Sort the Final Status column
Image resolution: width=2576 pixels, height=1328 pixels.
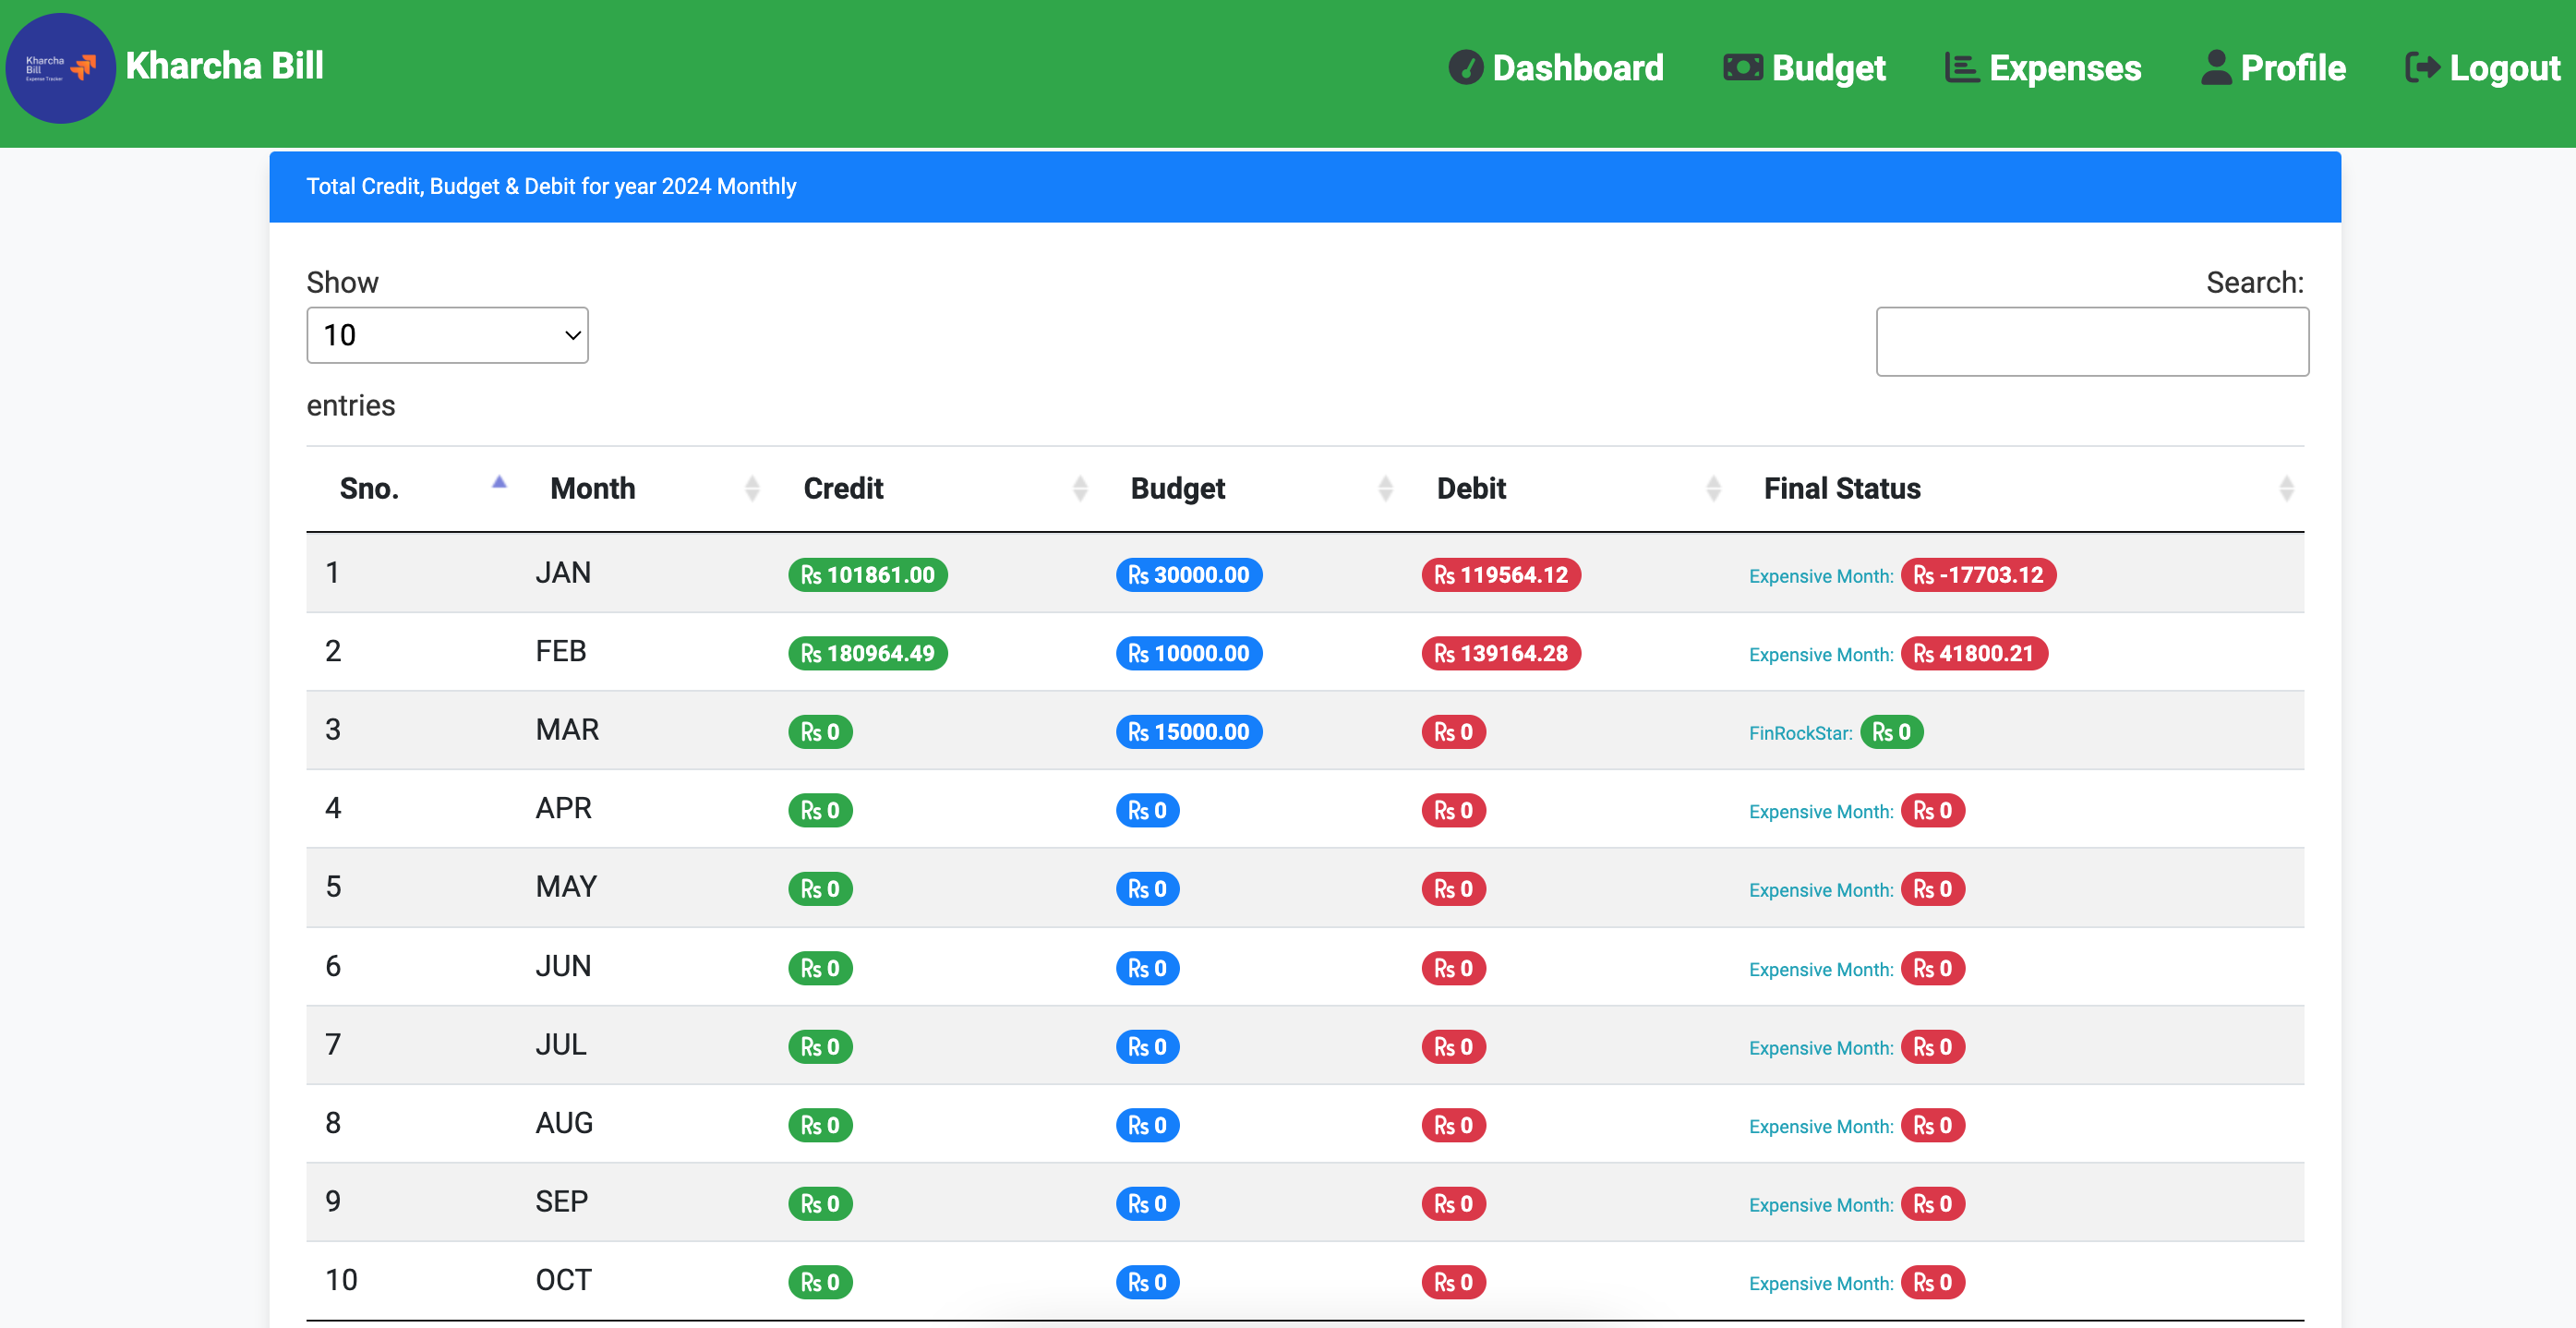coord(2289,488)
